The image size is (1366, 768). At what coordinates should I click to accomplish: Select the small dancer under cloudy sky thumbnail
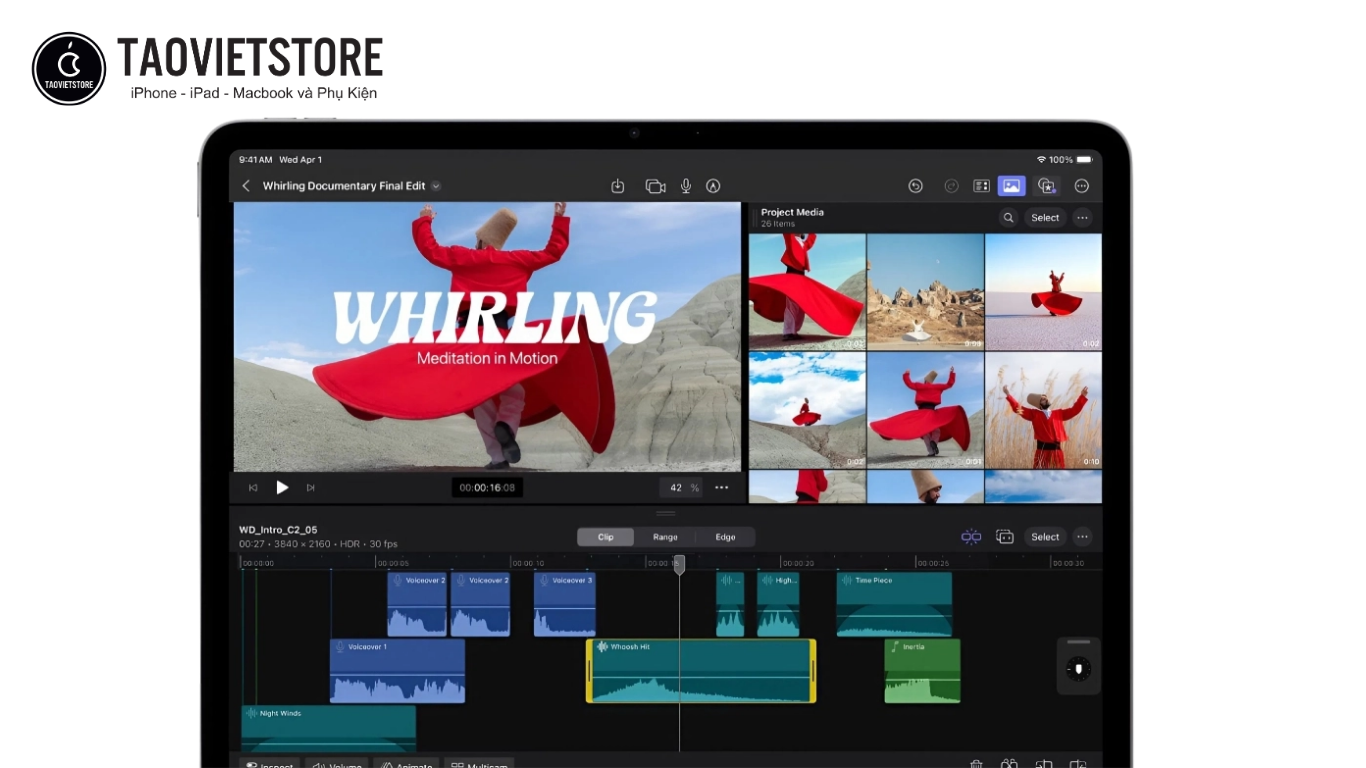[807, 410]
